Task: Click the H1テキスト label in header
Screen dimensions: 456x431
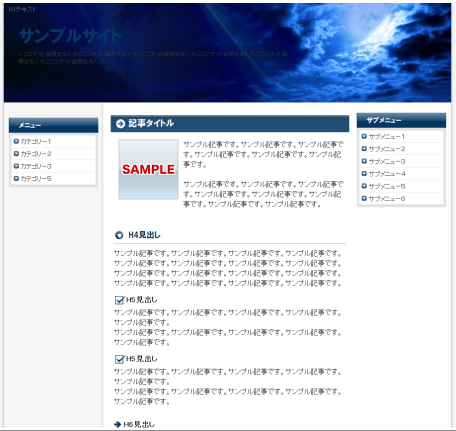Action: click(x=22, y=9)
